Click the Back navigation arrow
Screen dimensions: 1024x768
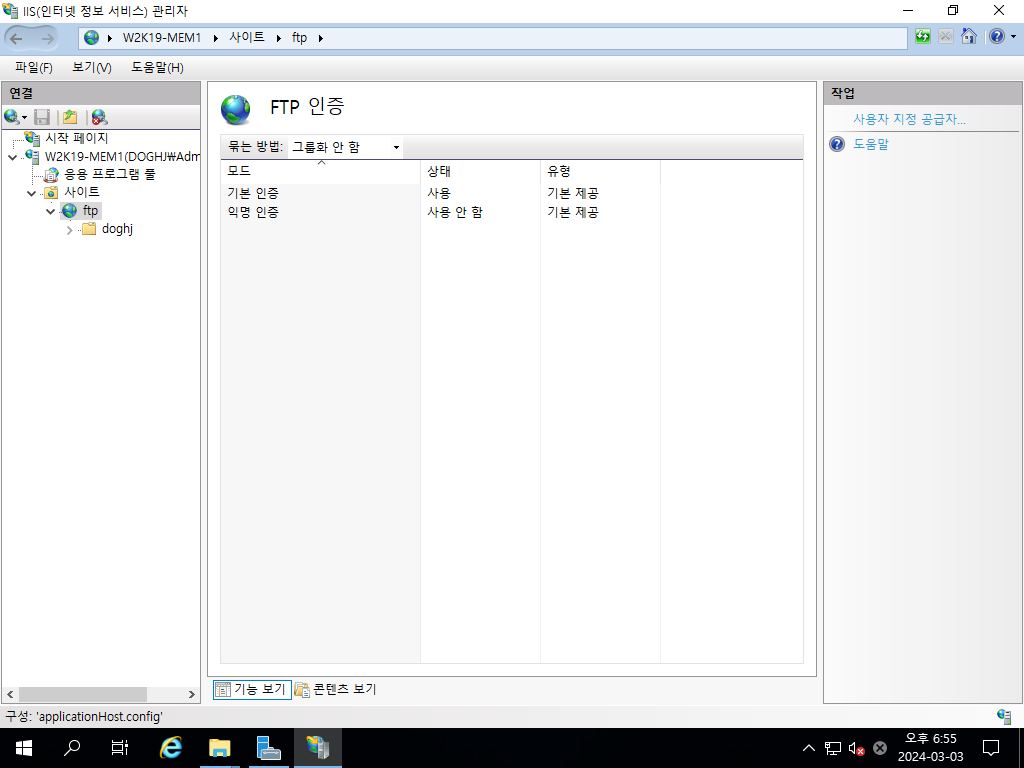click(16, 39)
